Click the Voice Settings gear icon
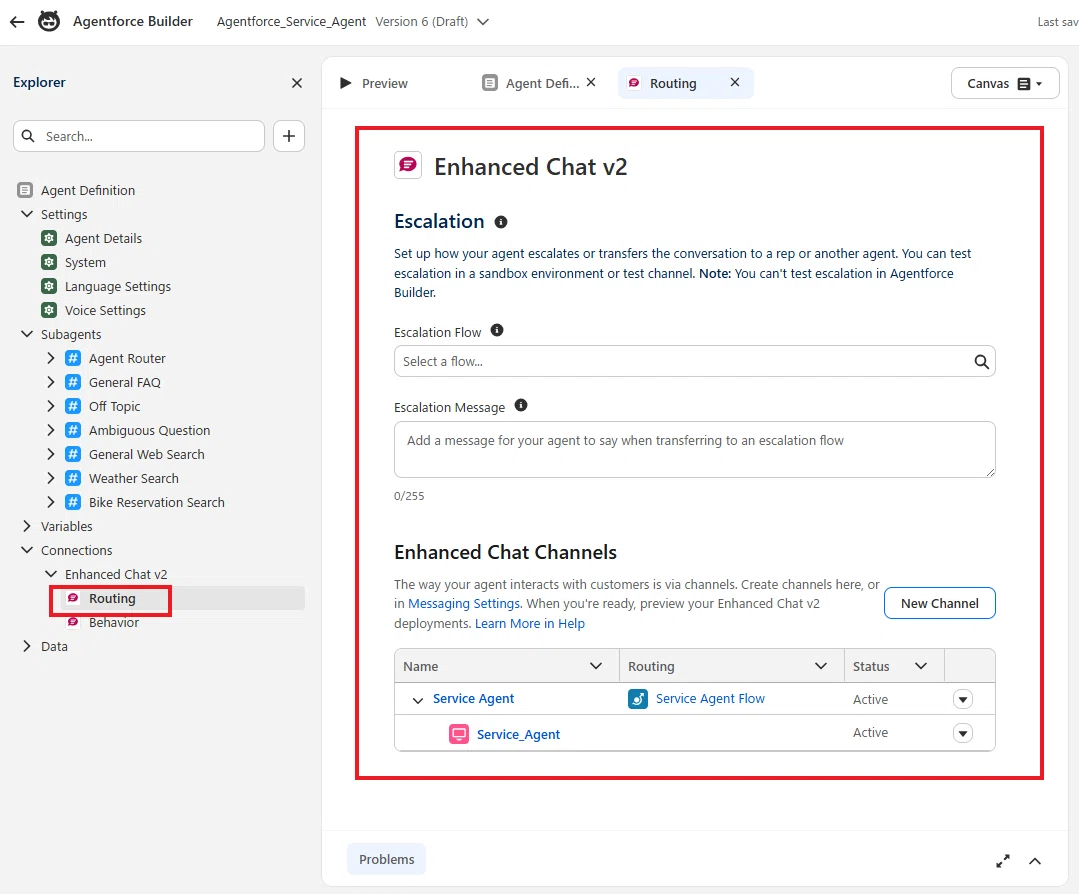 click(x=49, y=310)
